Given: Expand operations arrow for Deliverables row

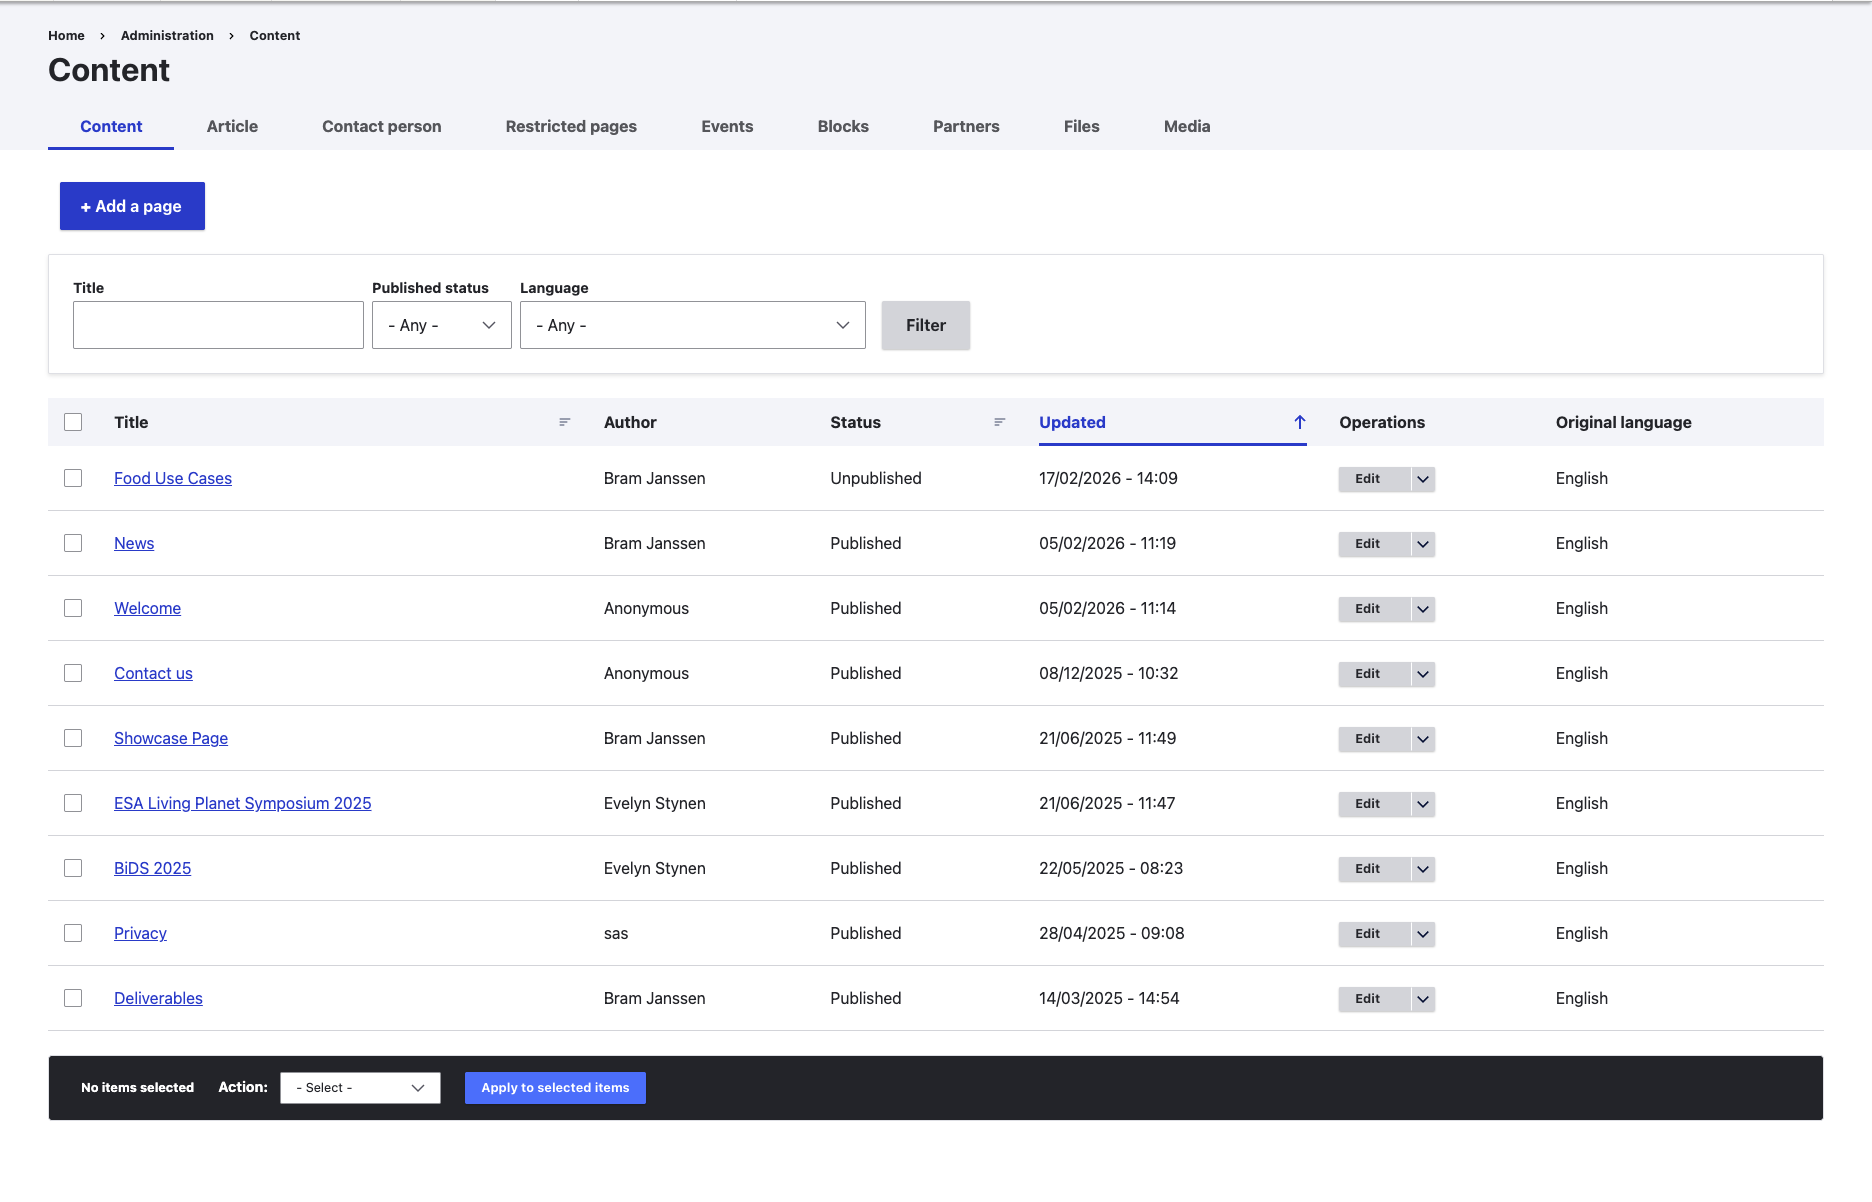Looking at the screenshot, I should coord(1423,999).
